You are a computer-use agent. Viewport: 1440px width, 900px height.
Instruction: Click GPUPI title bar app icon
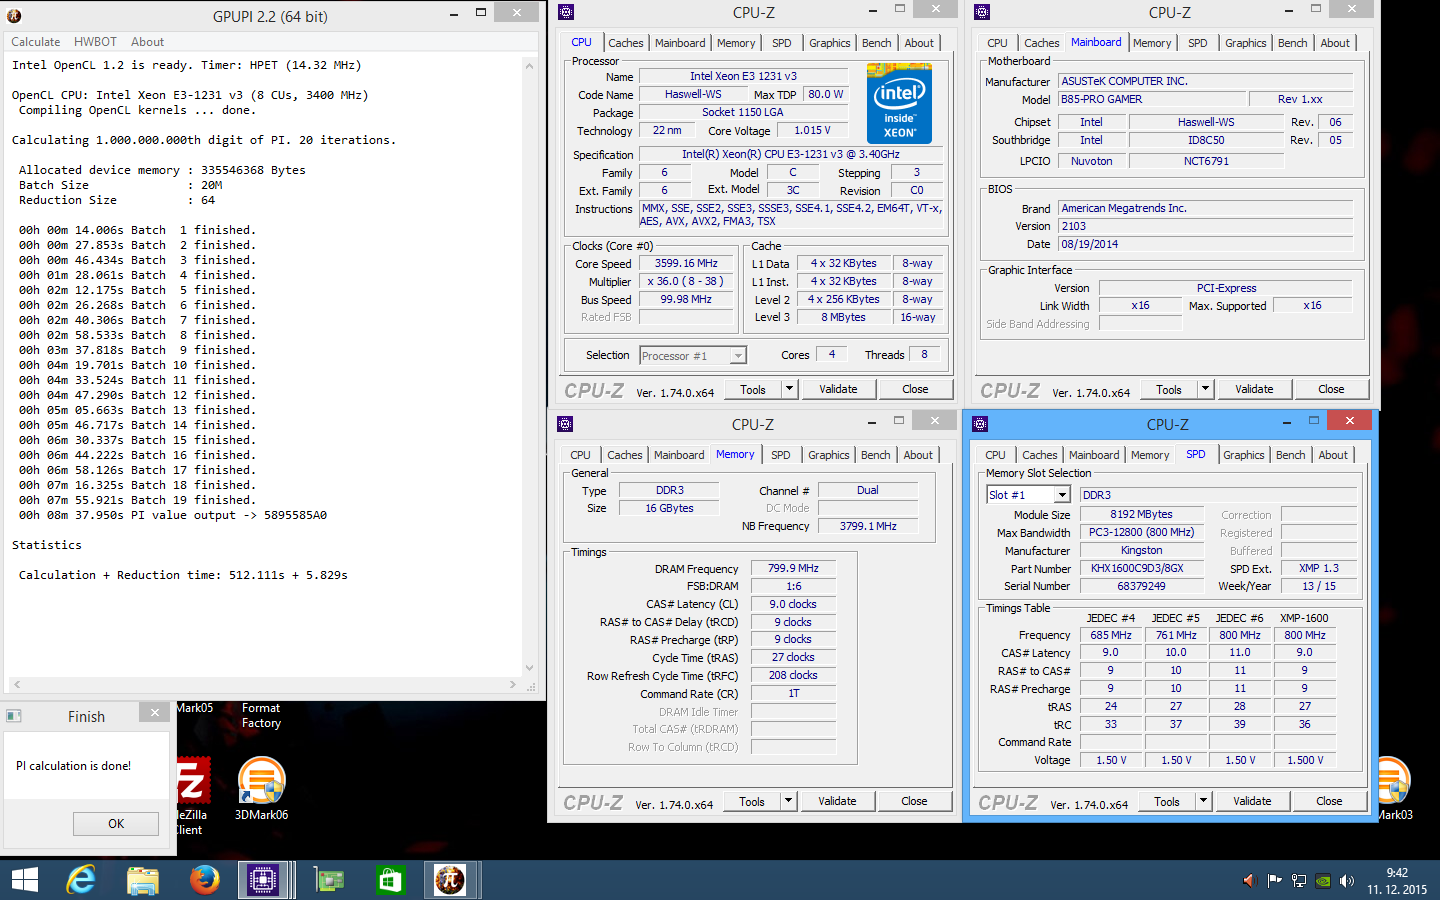pyautogui.click(x=14, y=15)
